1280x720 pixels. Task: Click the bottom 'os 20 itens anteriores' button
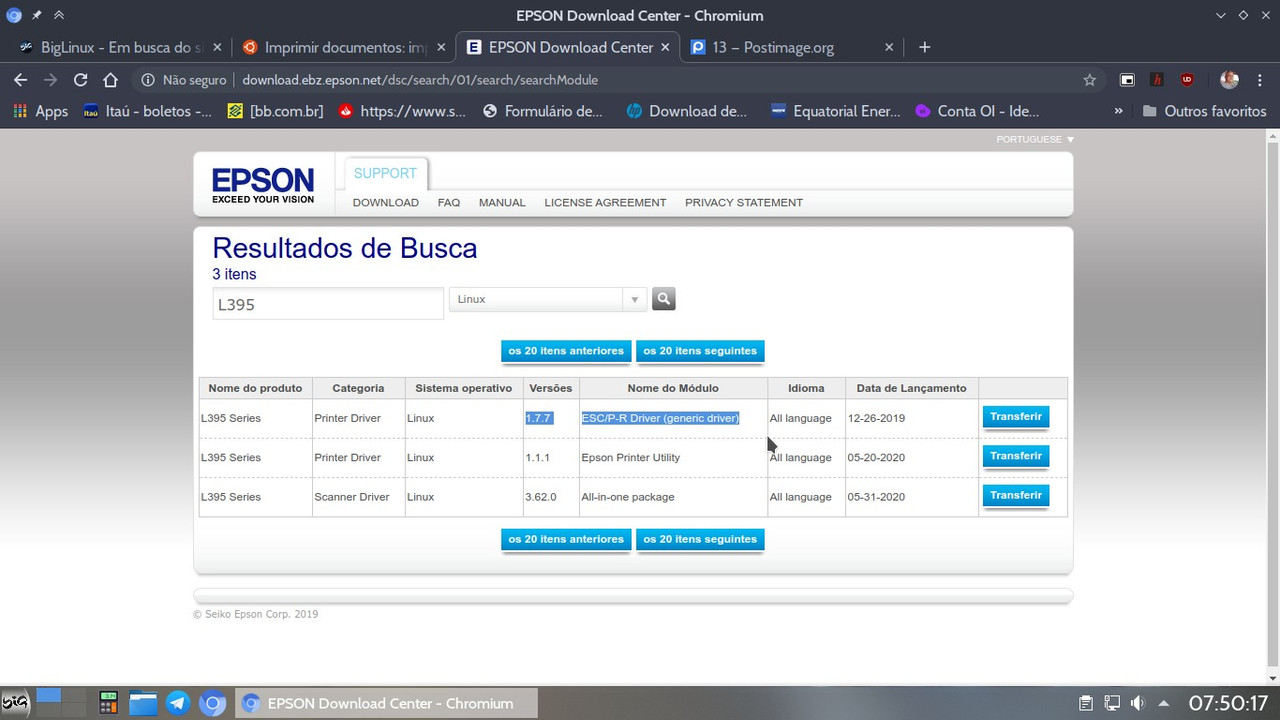[x=567, y=539]
